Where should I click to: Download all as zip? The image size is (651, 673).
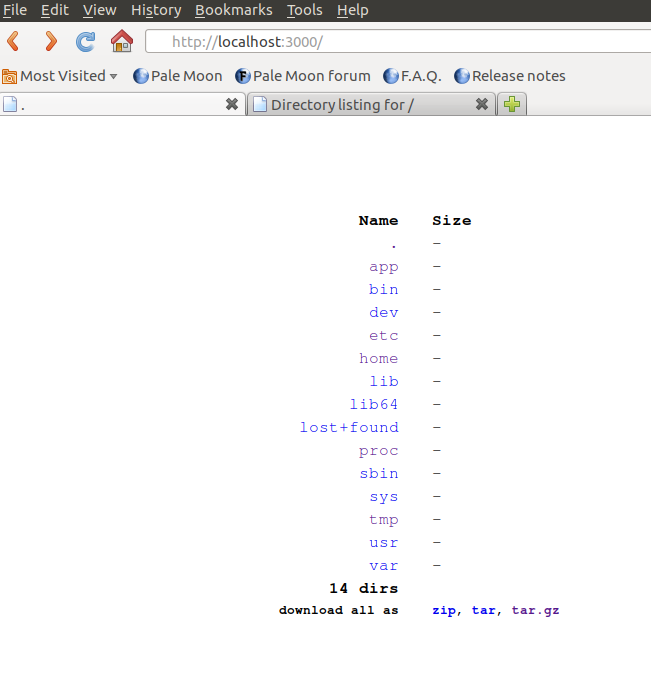coord(444,610)
